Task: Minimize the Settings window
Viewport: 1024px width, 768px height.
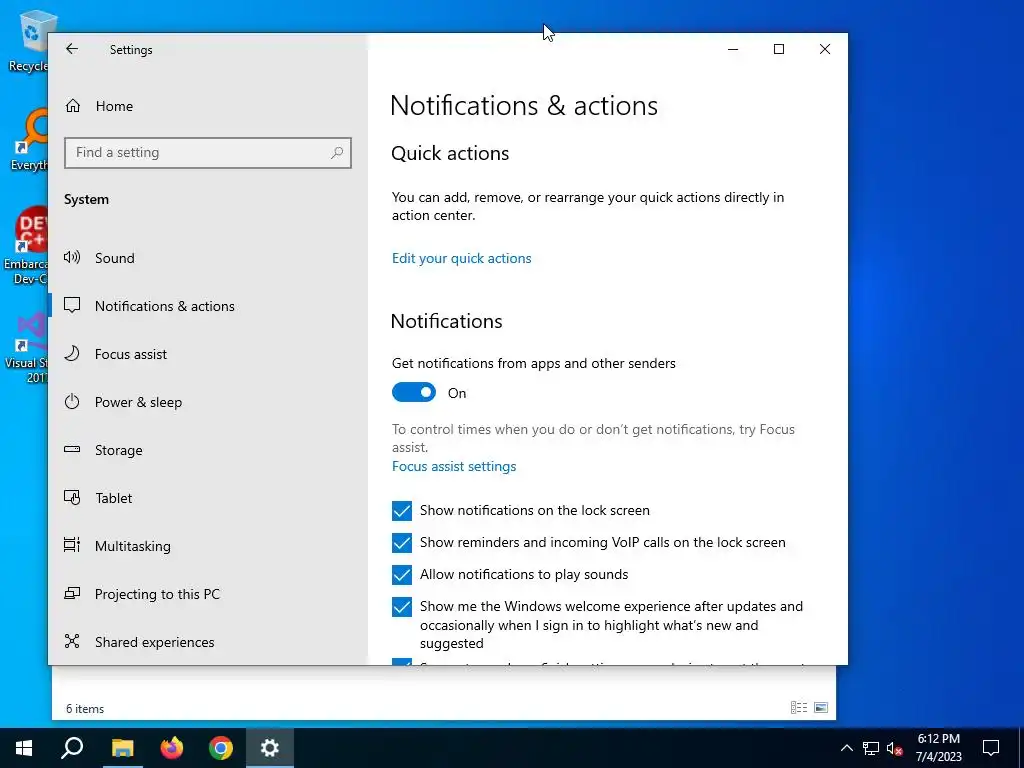Action: [733, 49]
